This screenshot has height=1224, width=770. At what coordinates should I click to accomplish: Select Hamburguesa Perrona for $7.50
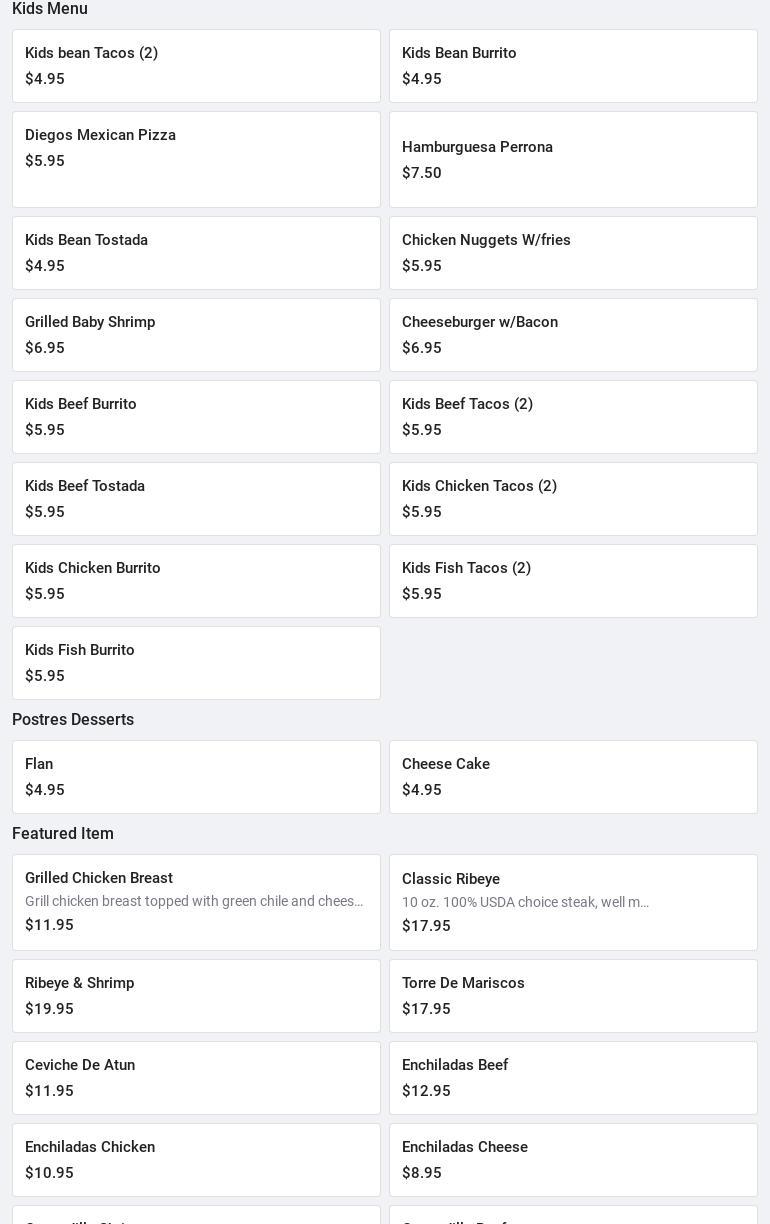(573, 160)
